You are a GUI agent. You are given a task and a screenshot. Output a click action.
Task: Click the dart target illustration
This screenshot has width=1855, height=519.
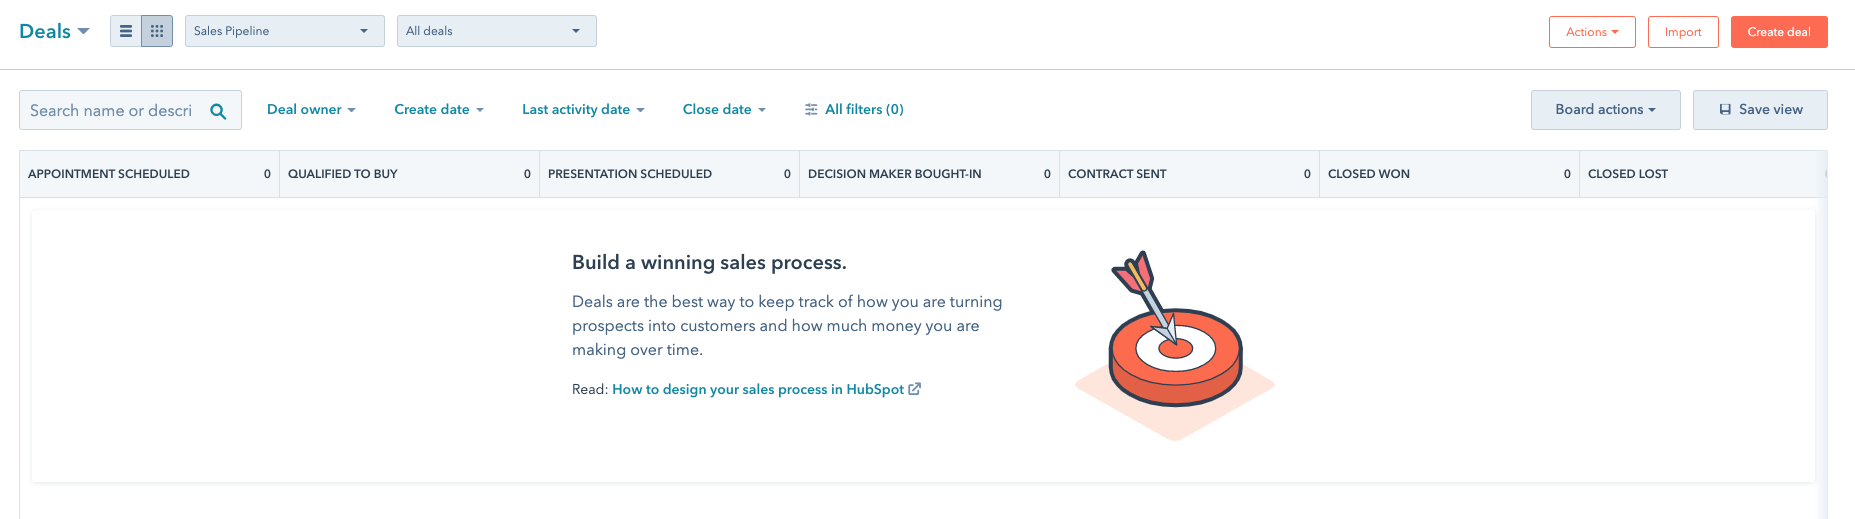coord(1175,344)
